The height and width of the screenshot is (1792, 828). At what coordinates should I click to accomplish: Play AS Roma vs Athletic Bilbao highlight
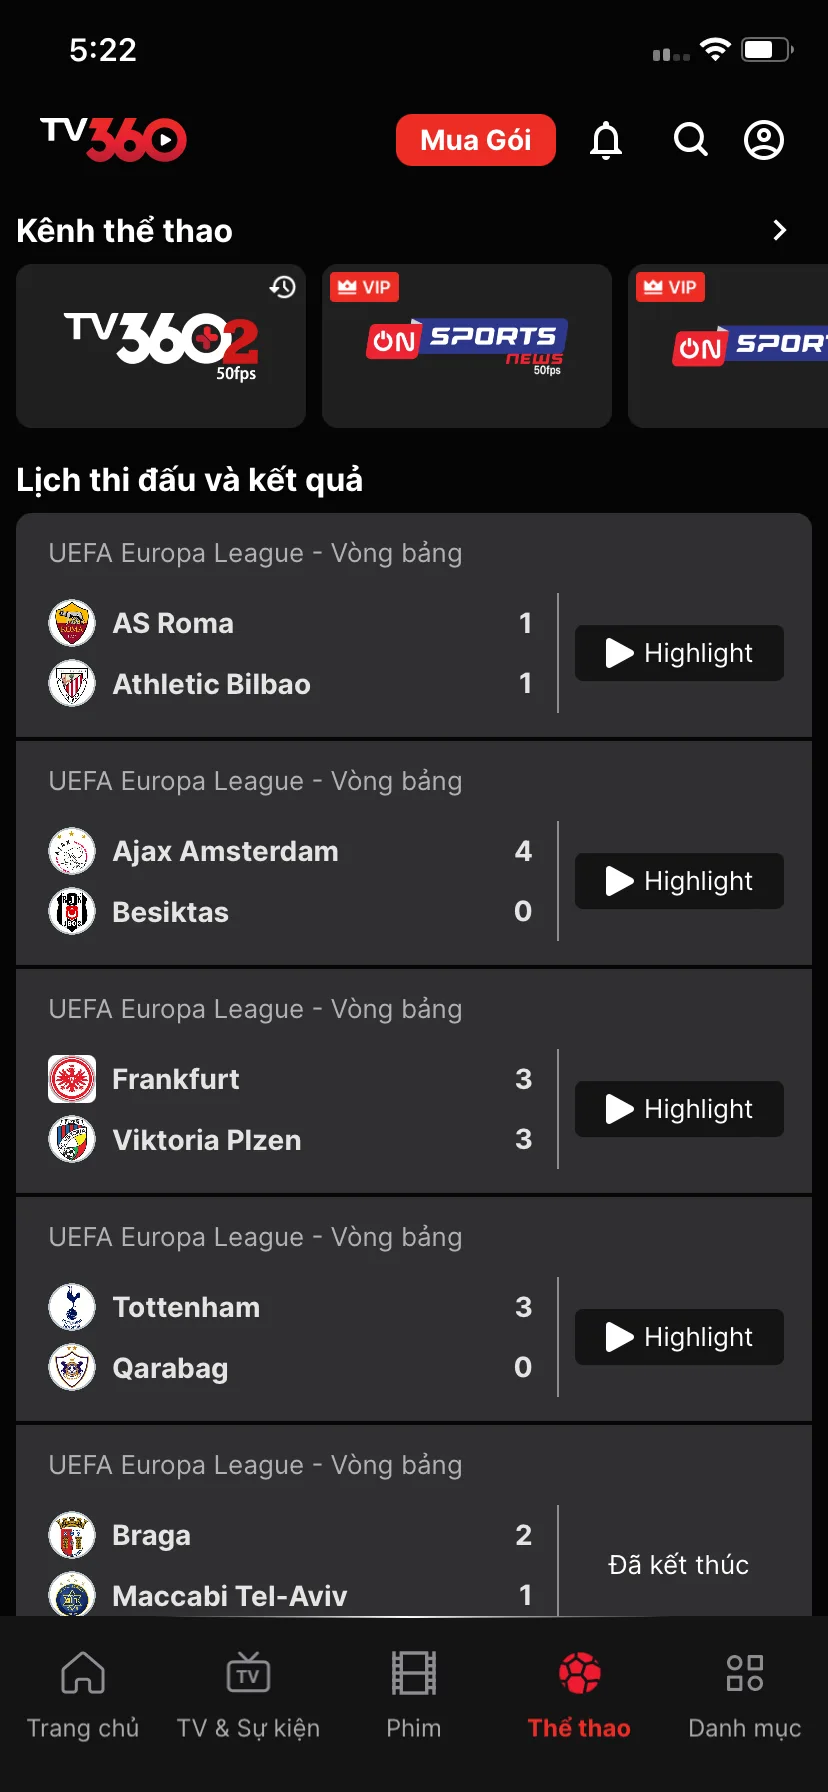coord(679,653)
